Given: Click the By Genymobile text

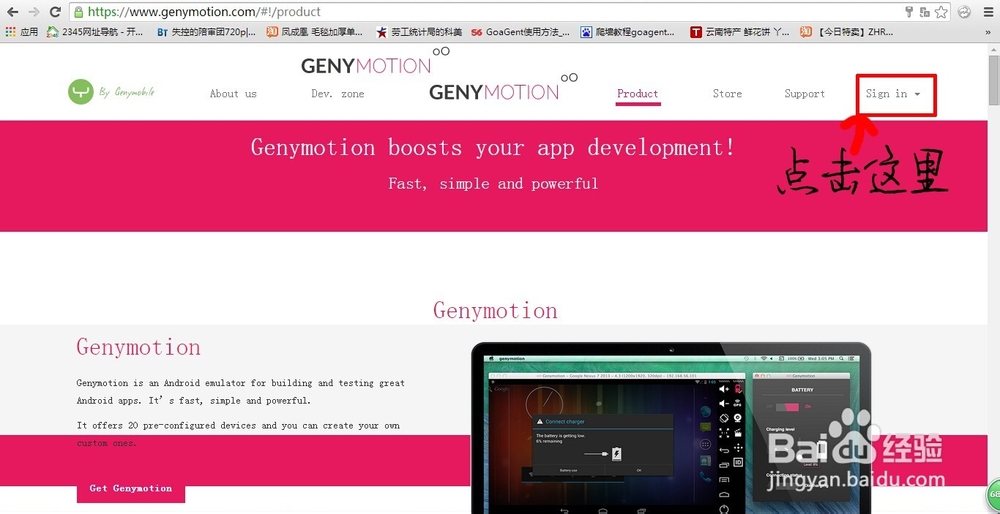Looking at the screenshot, I should (126, 92).
